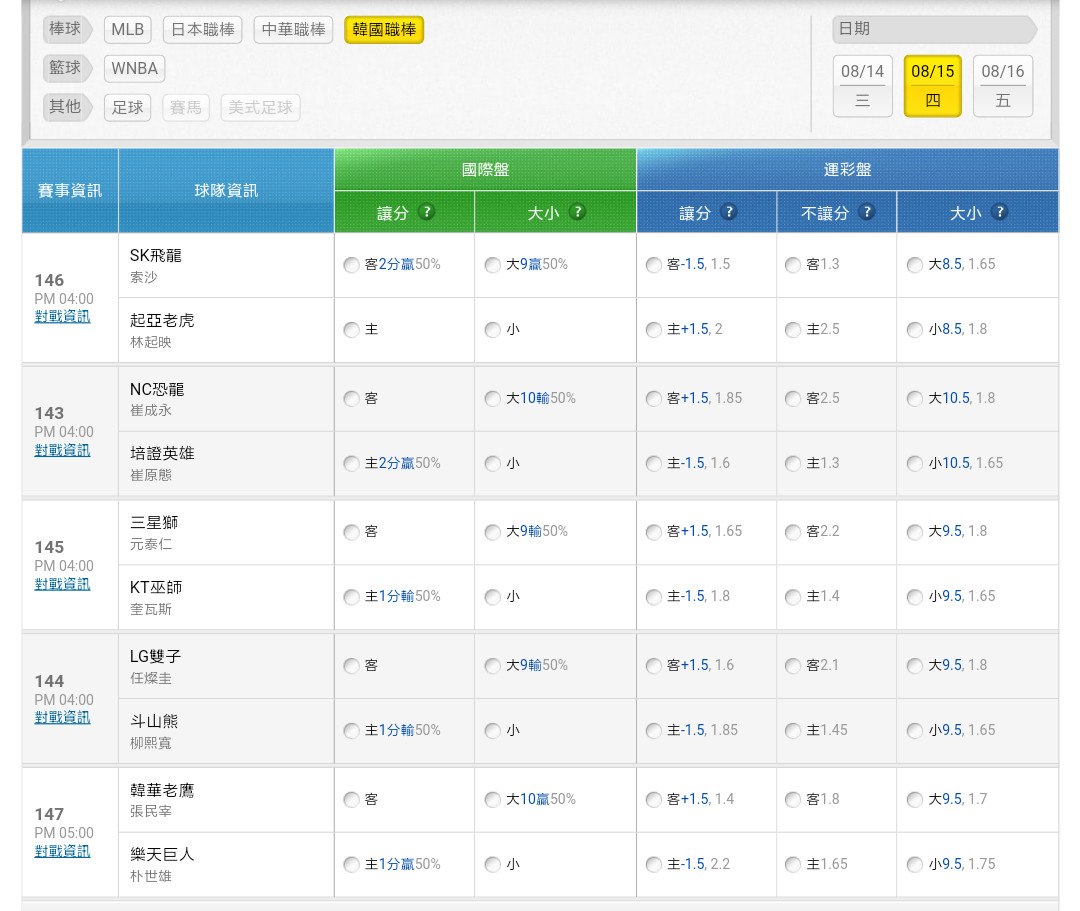Select 小10.5, 1.65 in game 143
The image size is (1080, 911).
point(915,464)
